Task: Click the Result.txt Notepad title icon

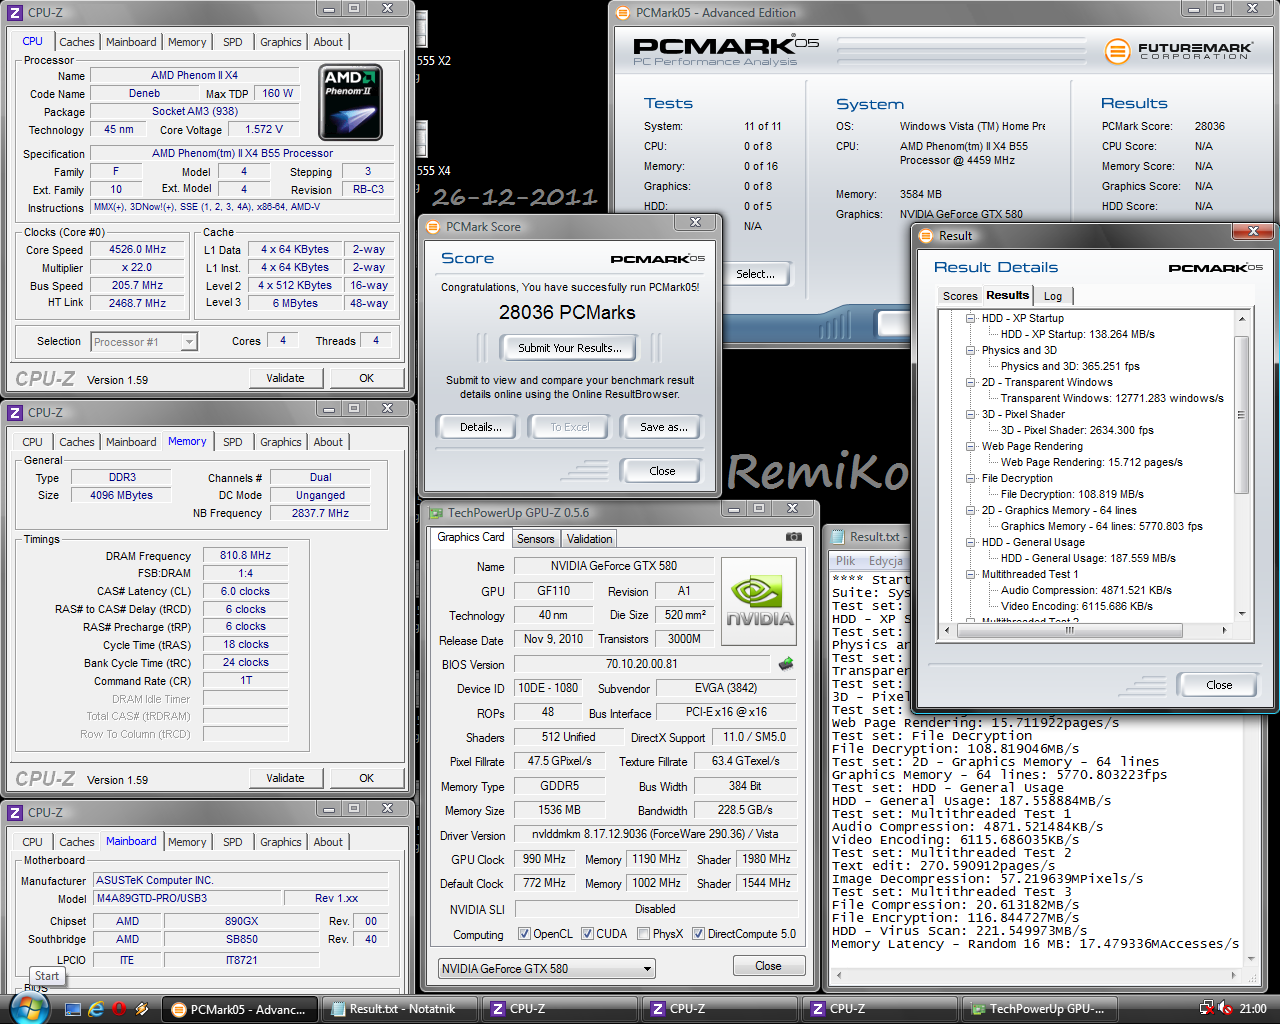Action: [x=837, y=537]
